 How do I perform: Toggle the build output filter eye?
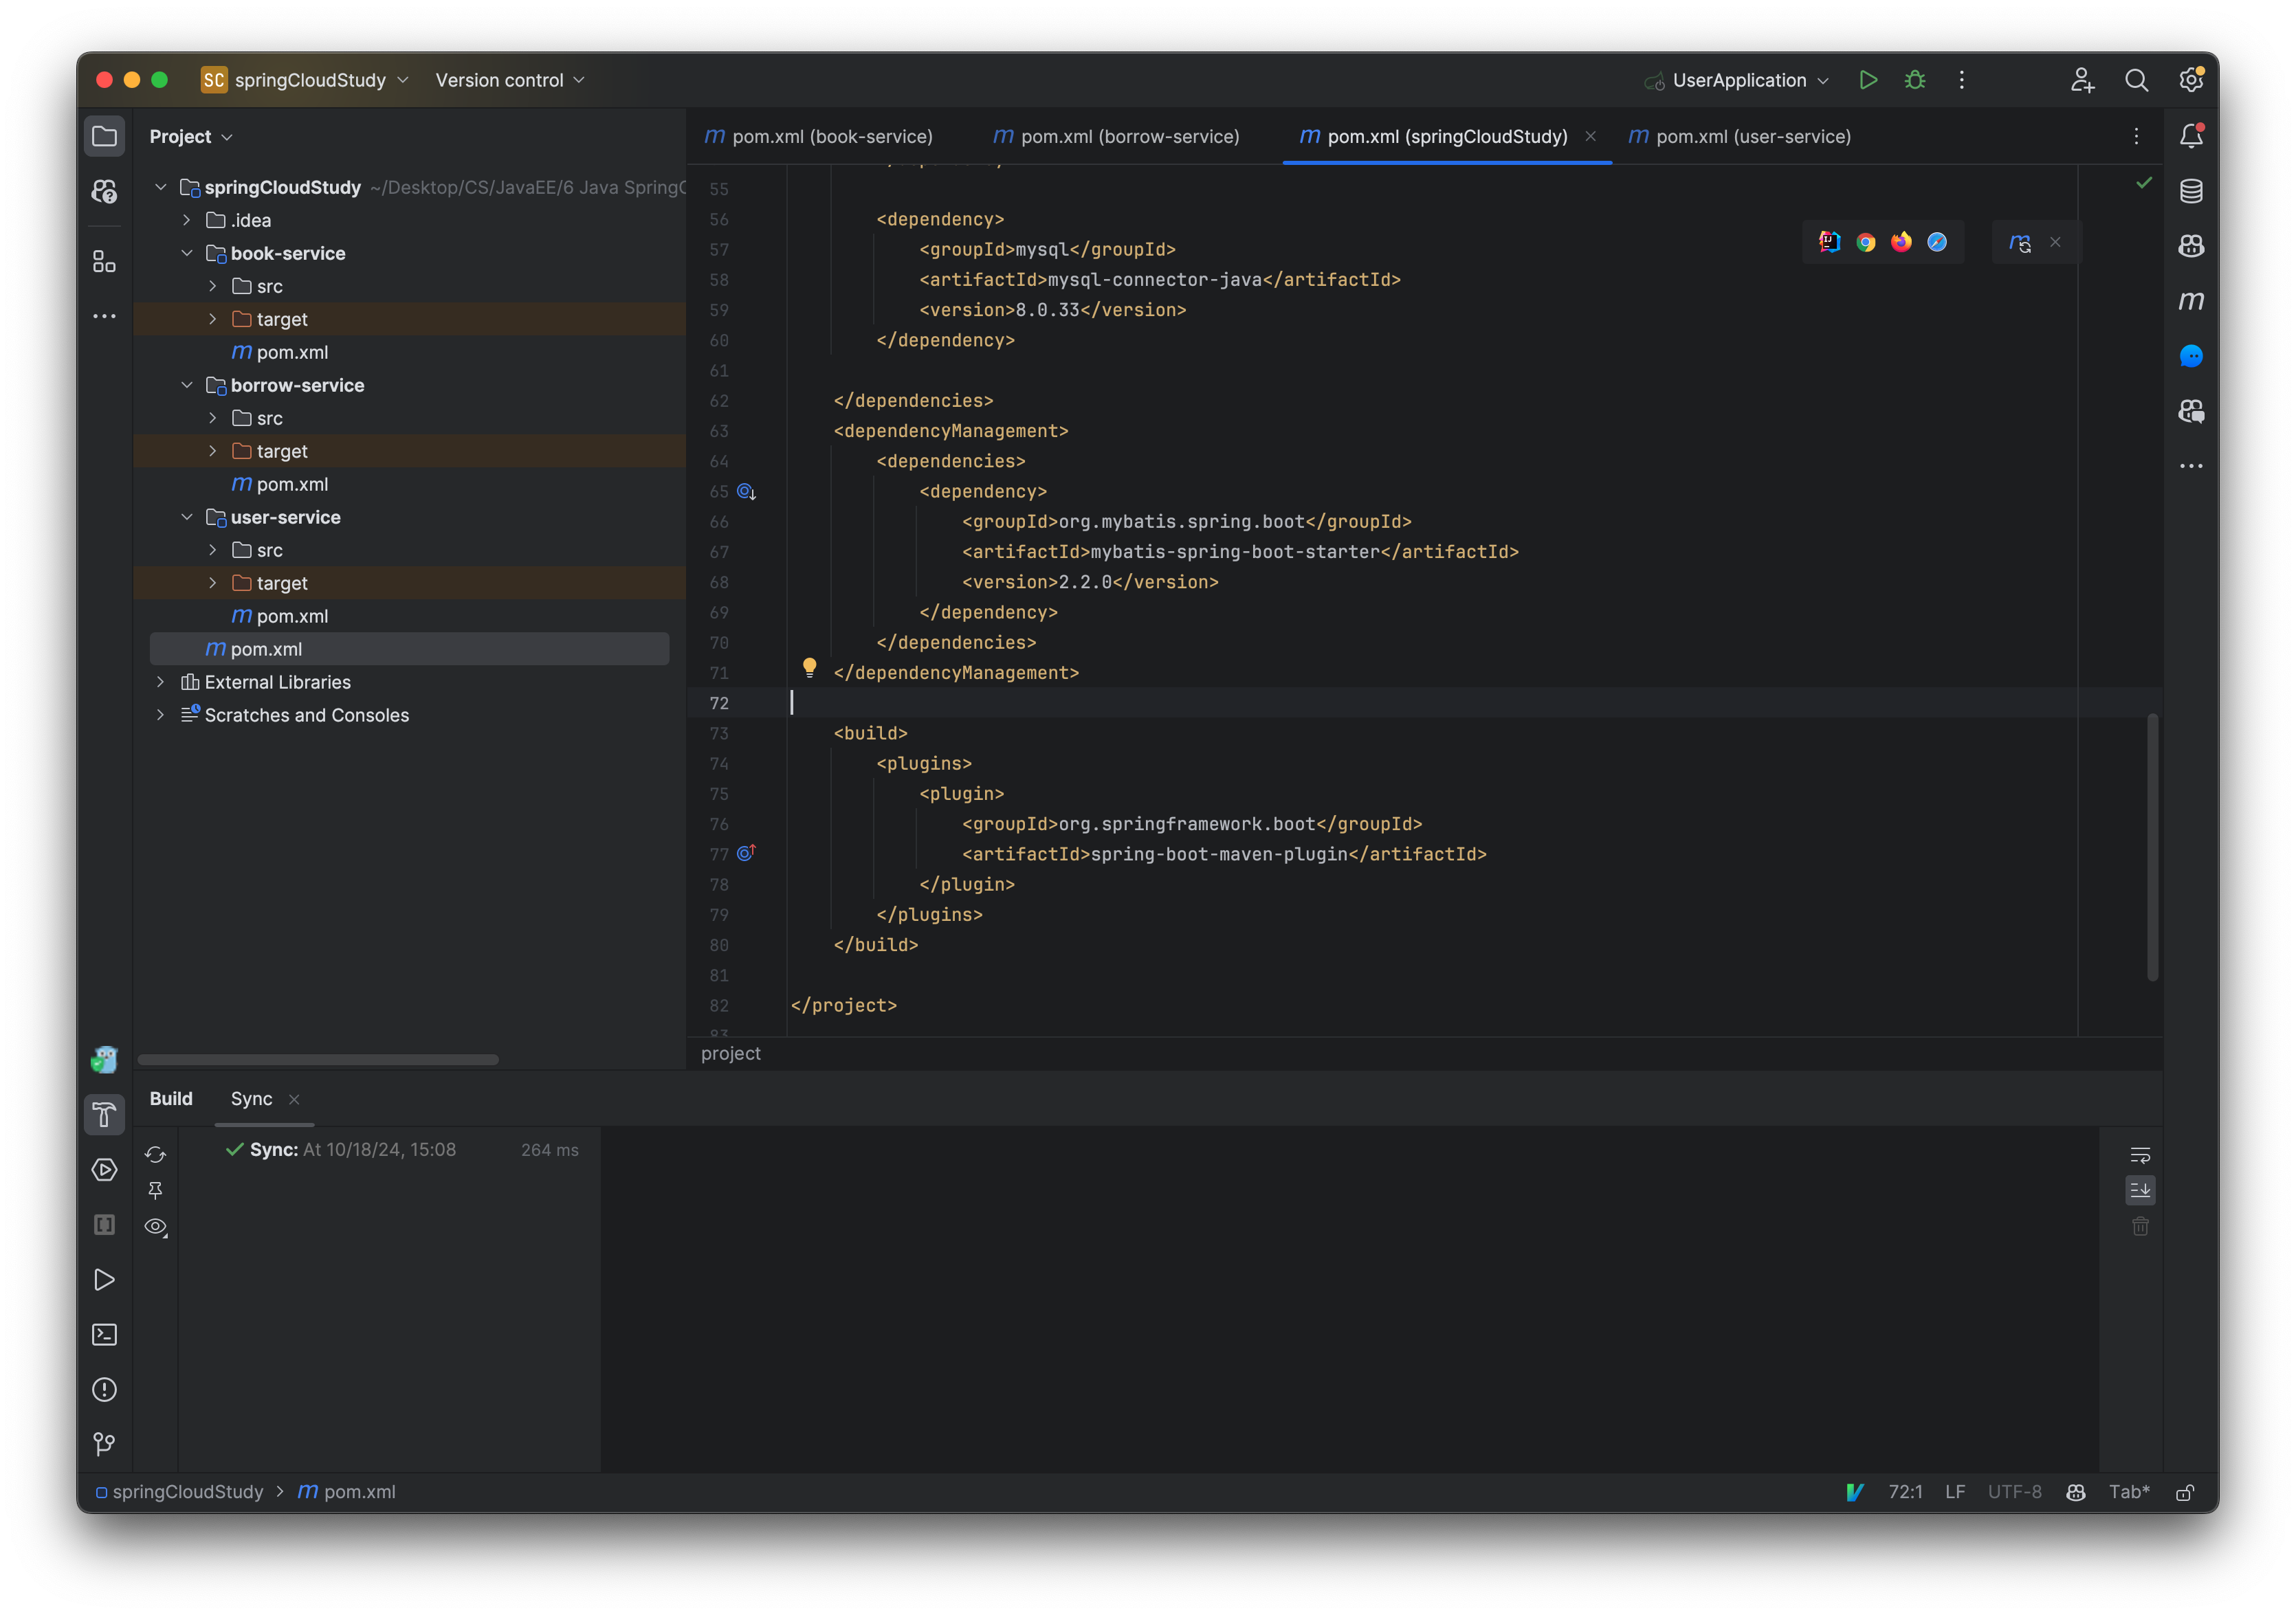156,1227
